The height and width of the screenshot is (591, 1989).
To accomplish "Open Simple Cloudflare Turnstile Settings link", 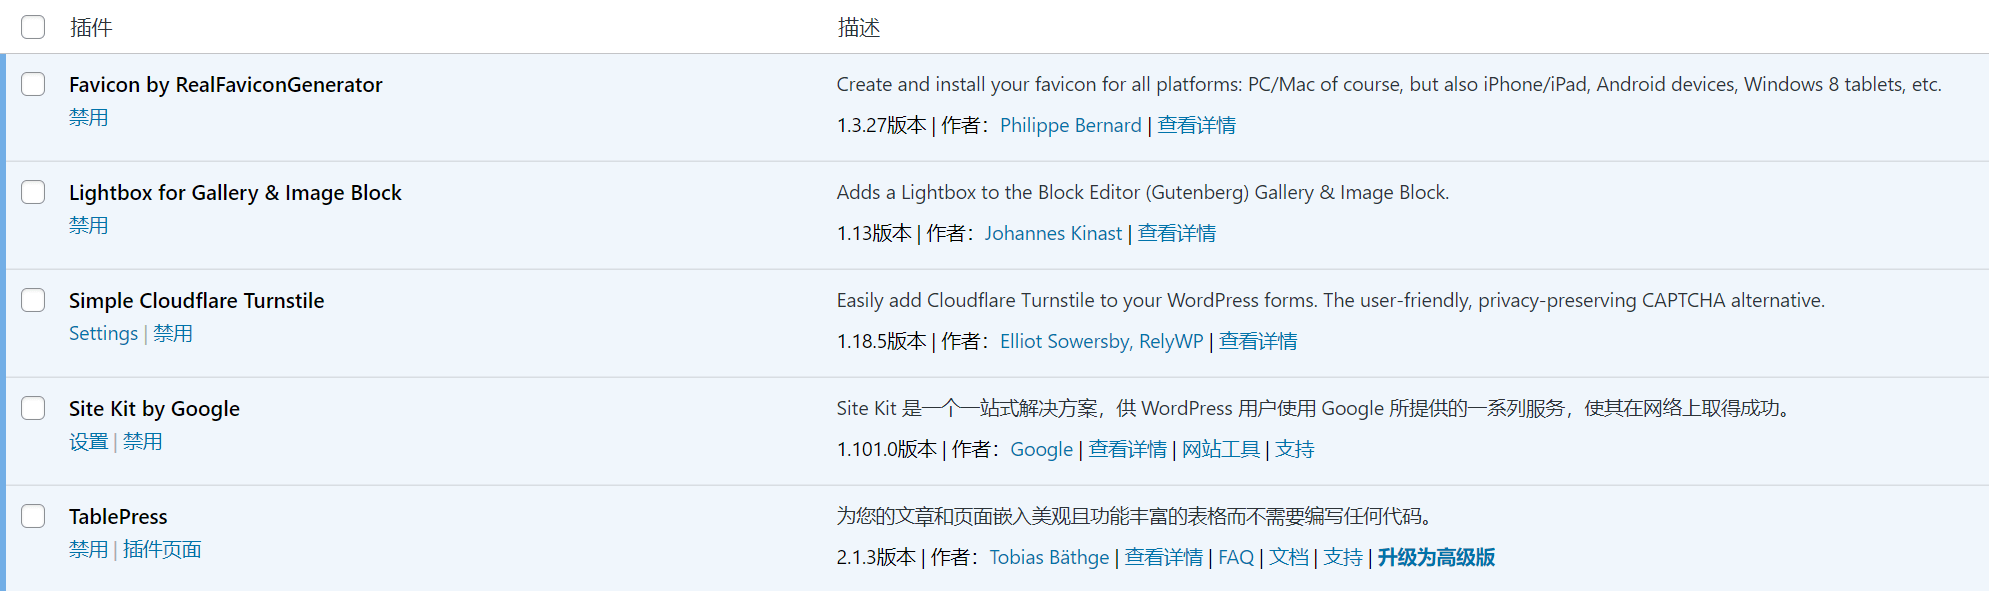I will tap(103, 334).
